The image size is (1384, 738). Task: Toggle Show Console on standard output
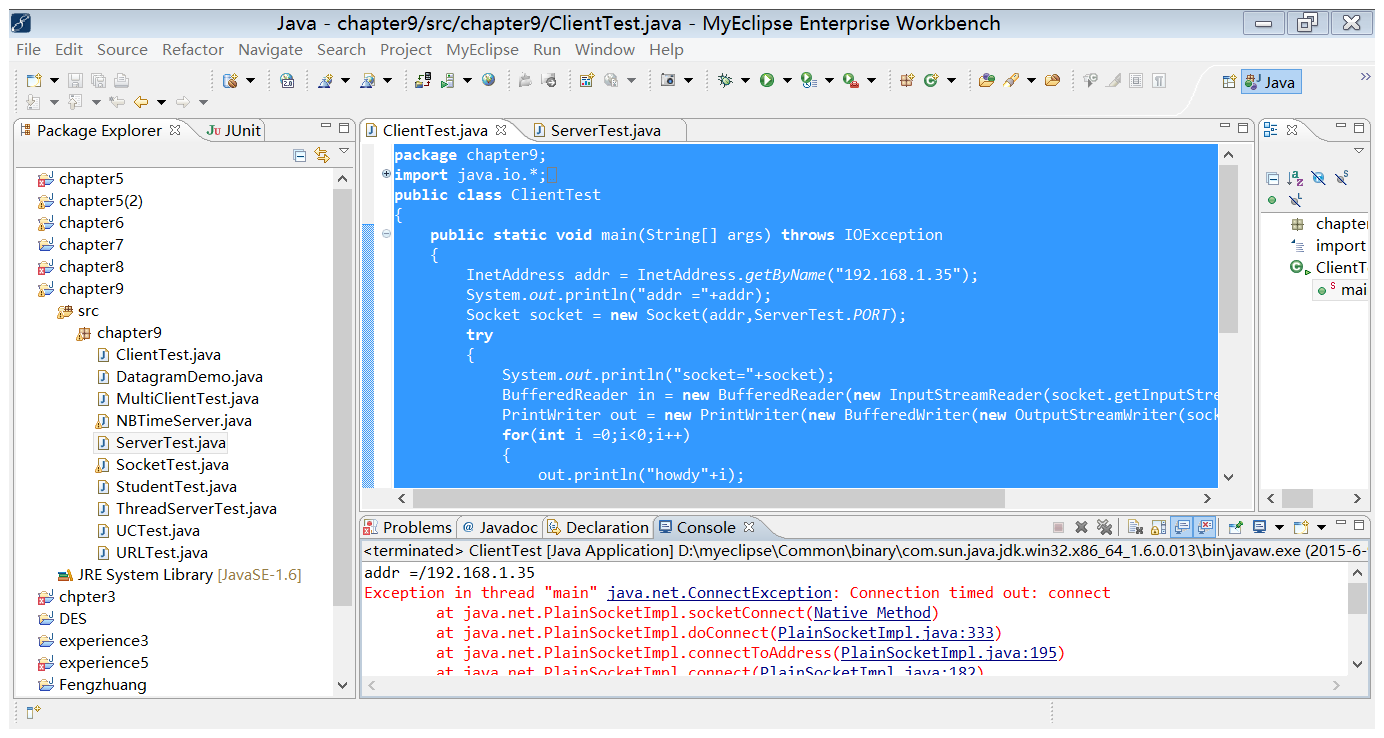click(1183, 527)
